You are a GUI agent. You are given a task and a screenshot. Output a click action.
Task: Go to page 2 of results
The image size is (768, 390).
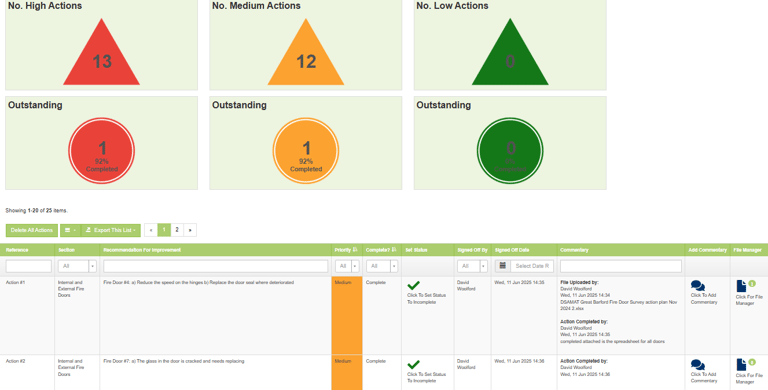tap(177, 230)
